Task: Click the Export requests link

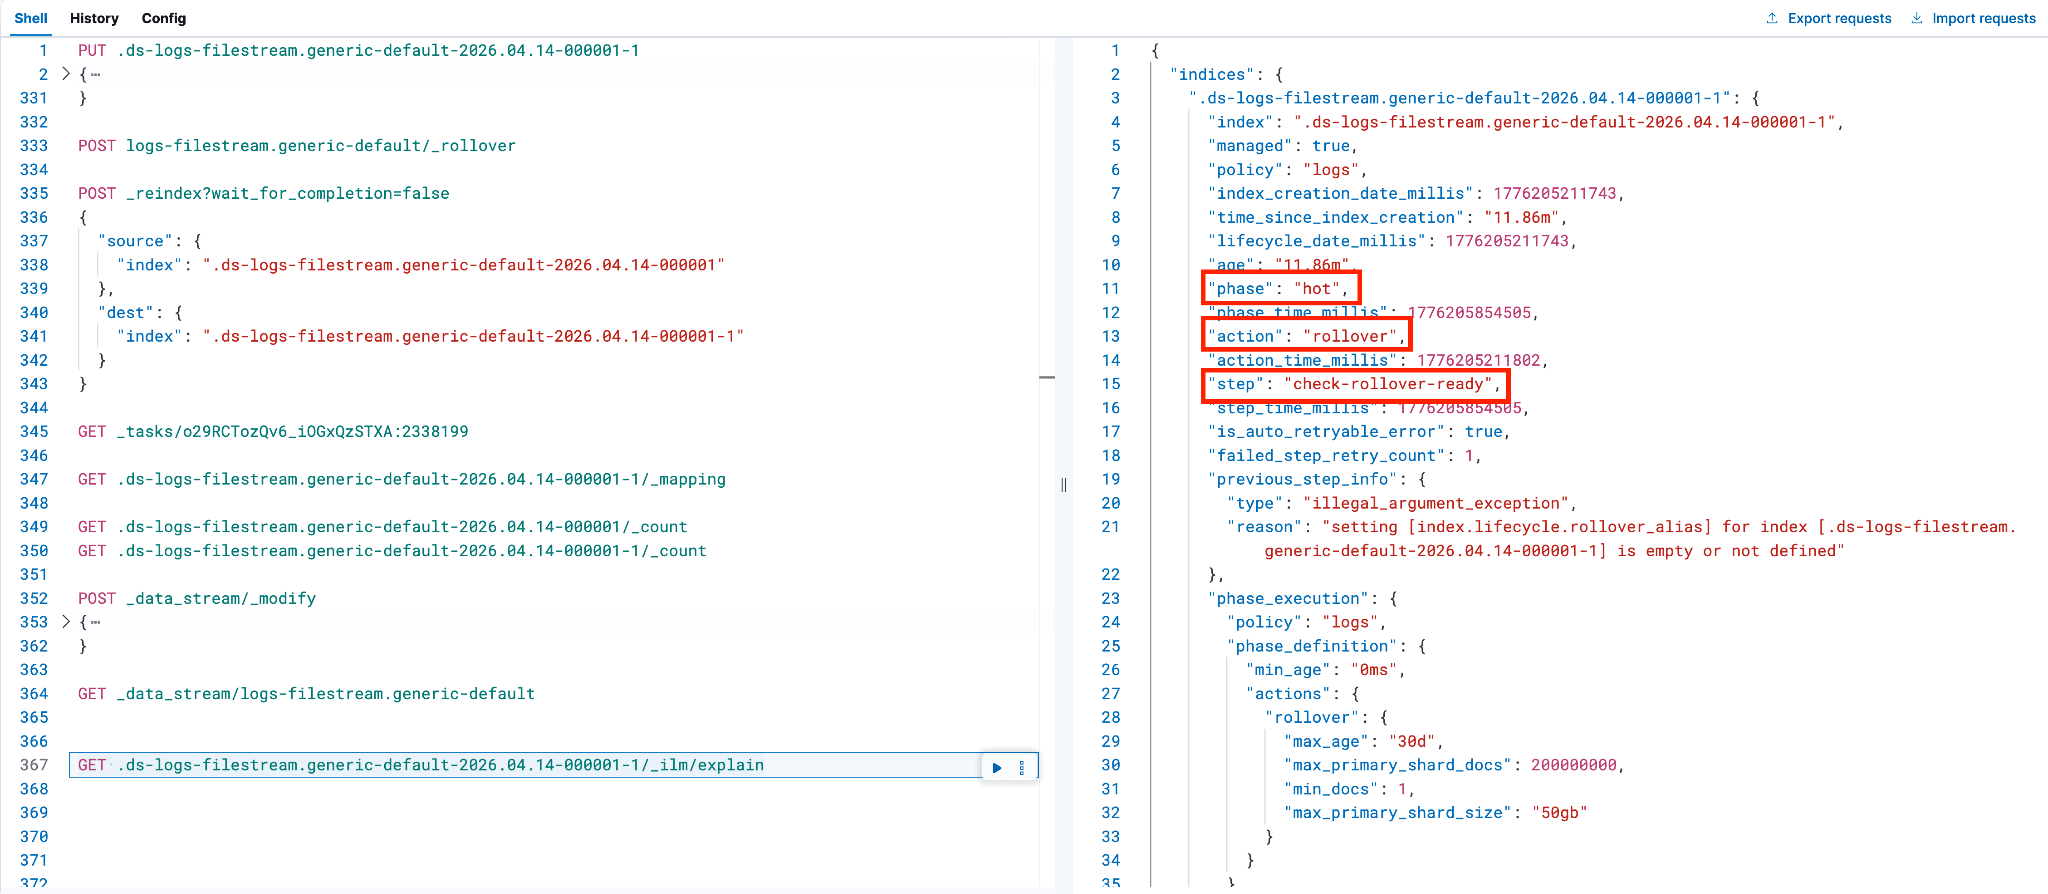Action: pos(1839,18)
